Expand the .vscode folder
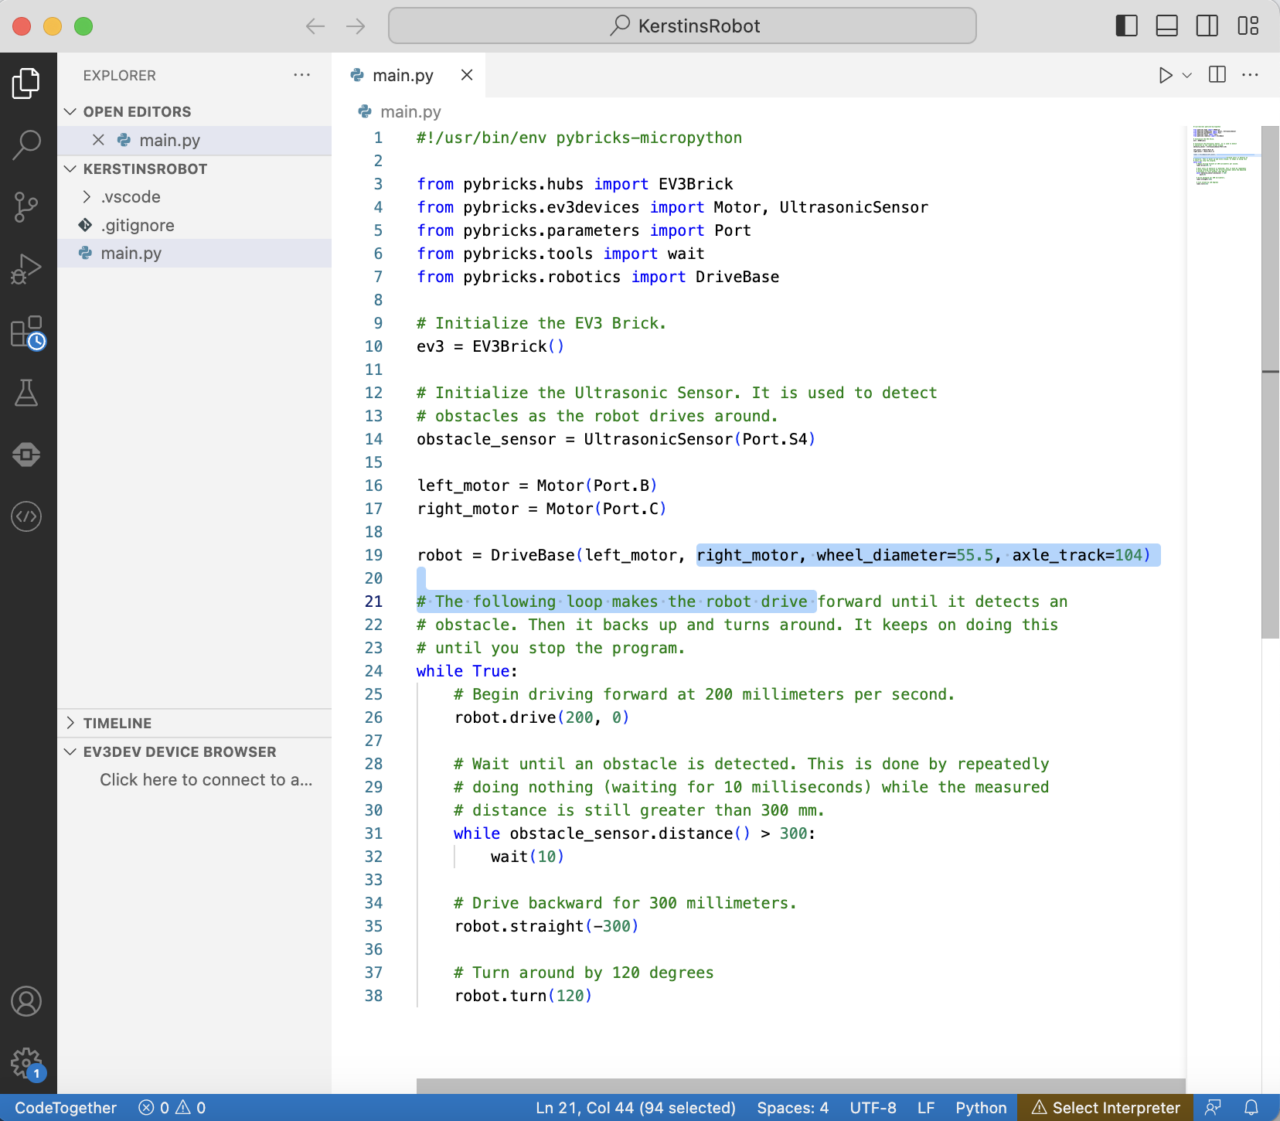The width and height of the screenshot is (1280, 1121). 130,197
